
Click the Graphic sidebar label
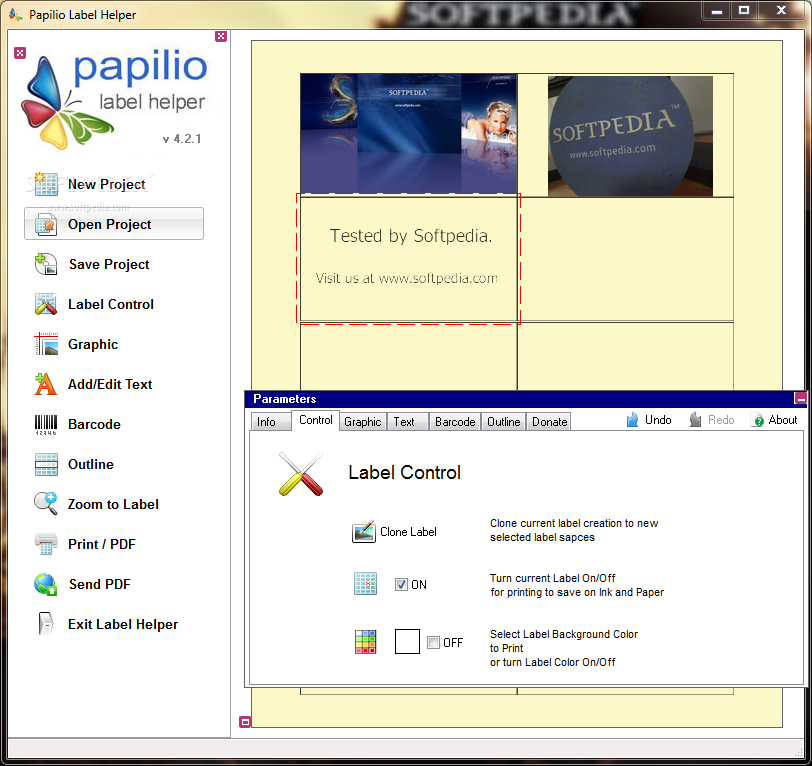93,344
